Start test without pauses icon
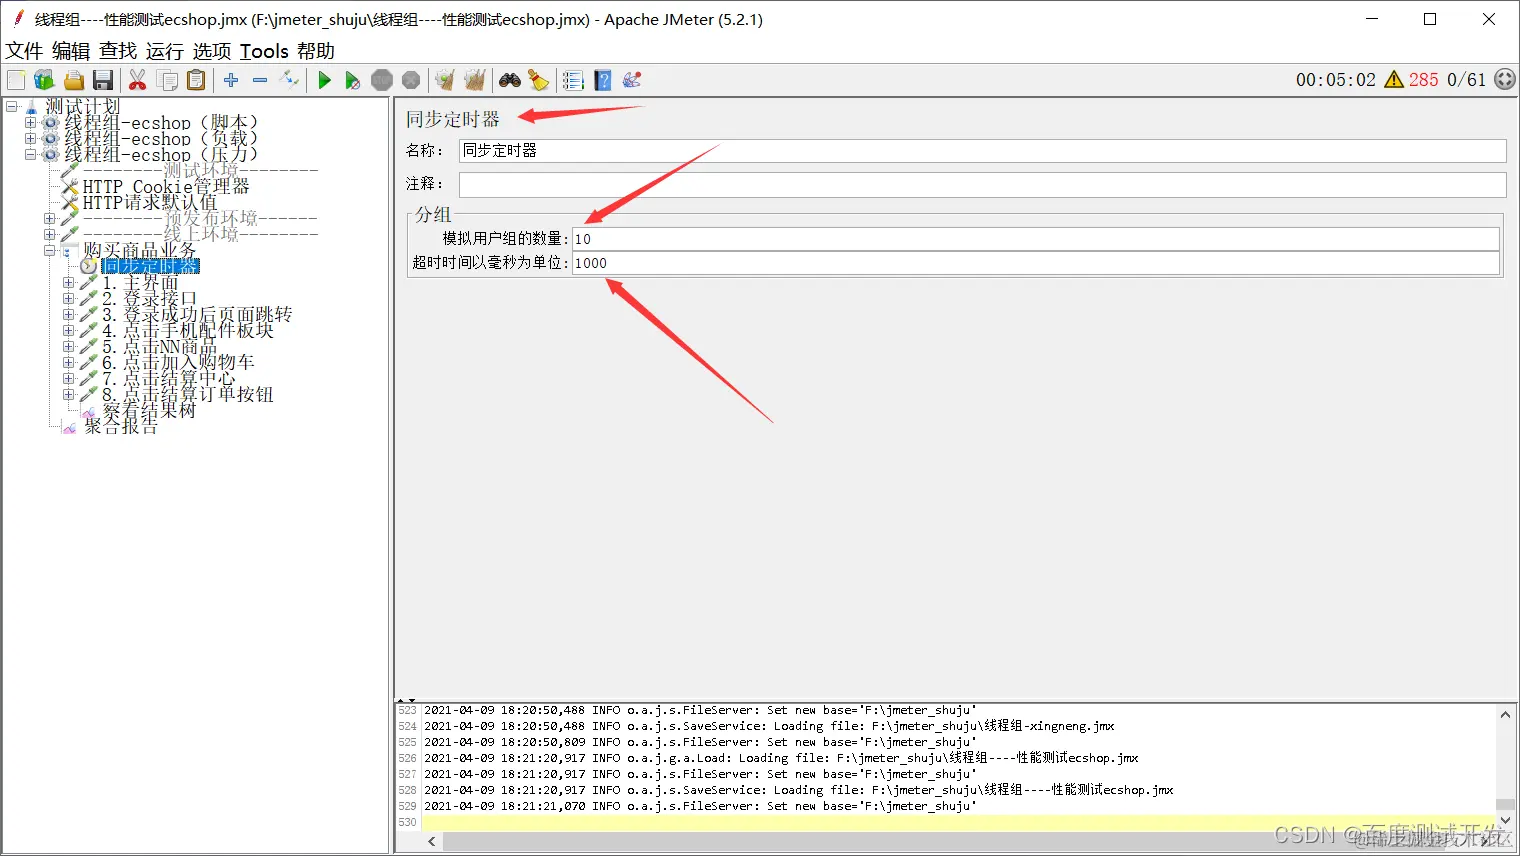 click(352, 80)
